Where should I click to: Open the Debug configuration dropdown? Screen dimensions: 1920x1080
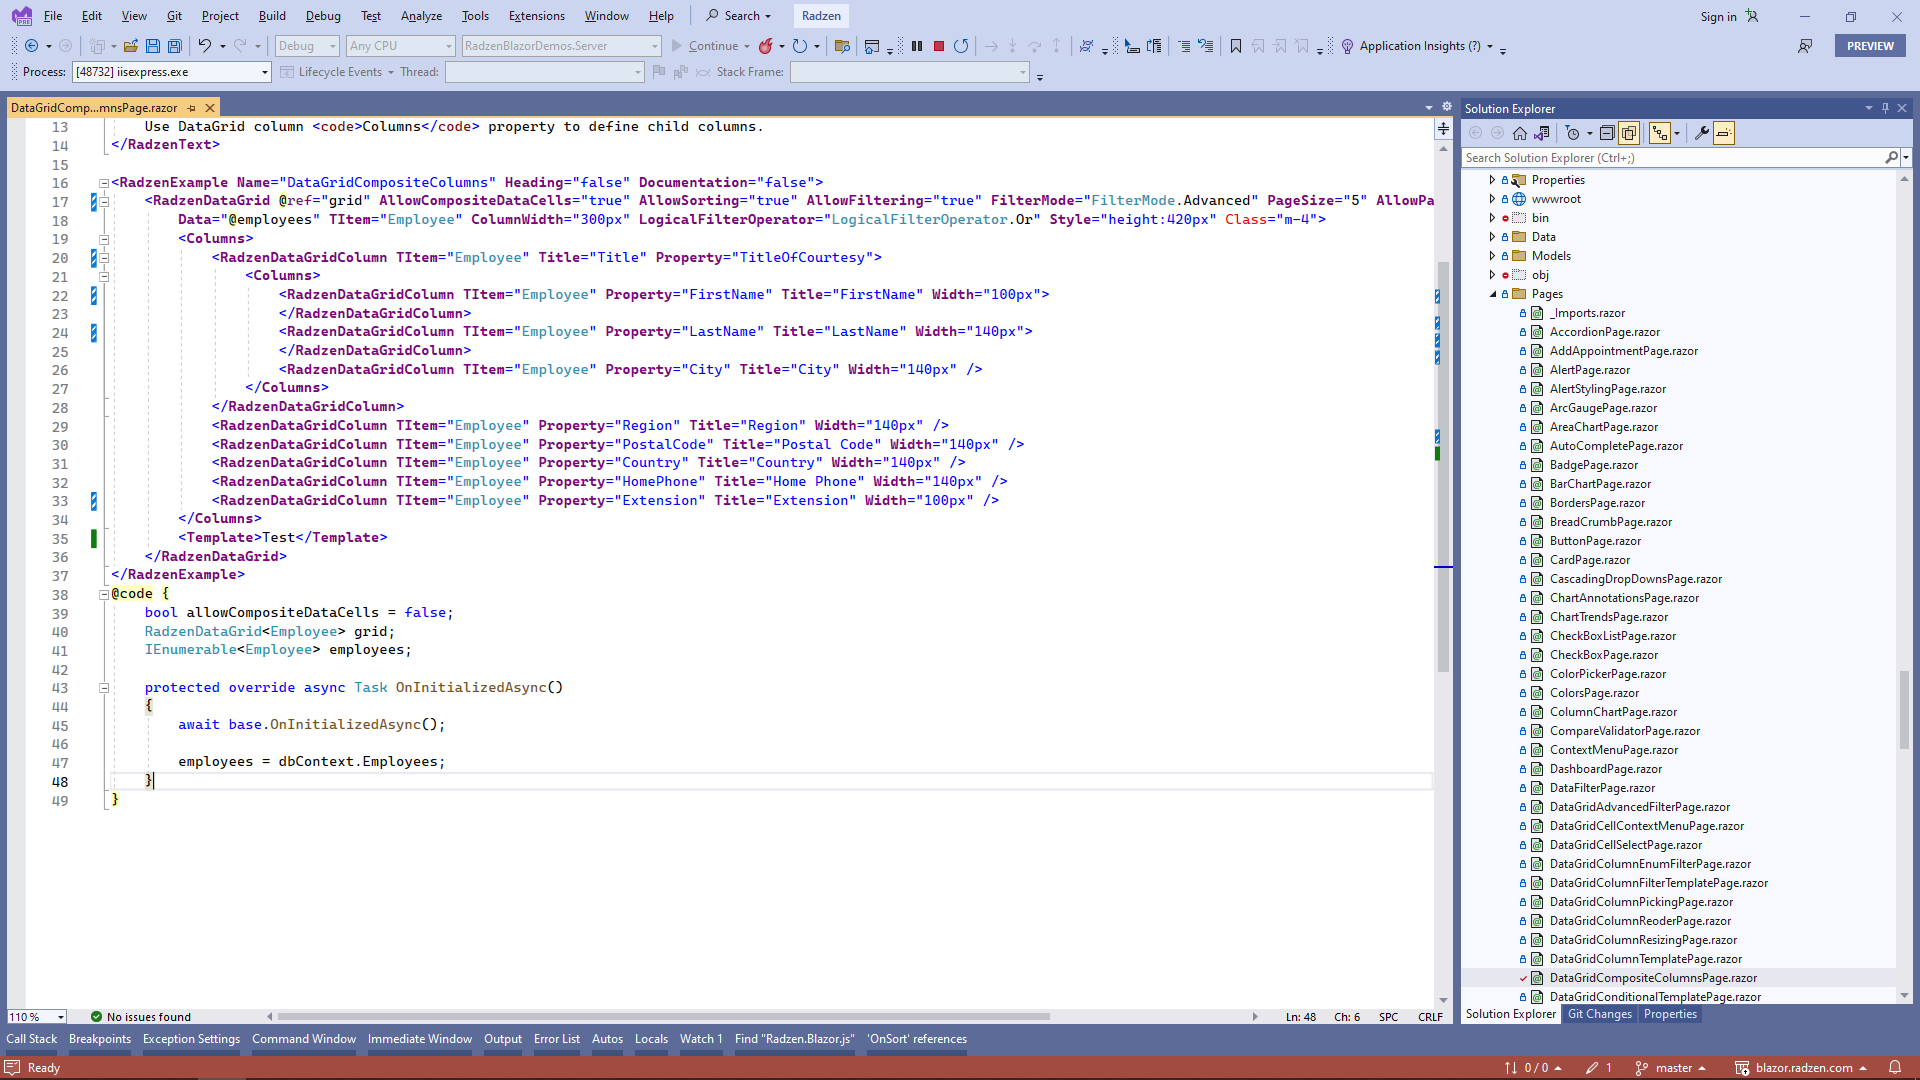pos(308,46)
